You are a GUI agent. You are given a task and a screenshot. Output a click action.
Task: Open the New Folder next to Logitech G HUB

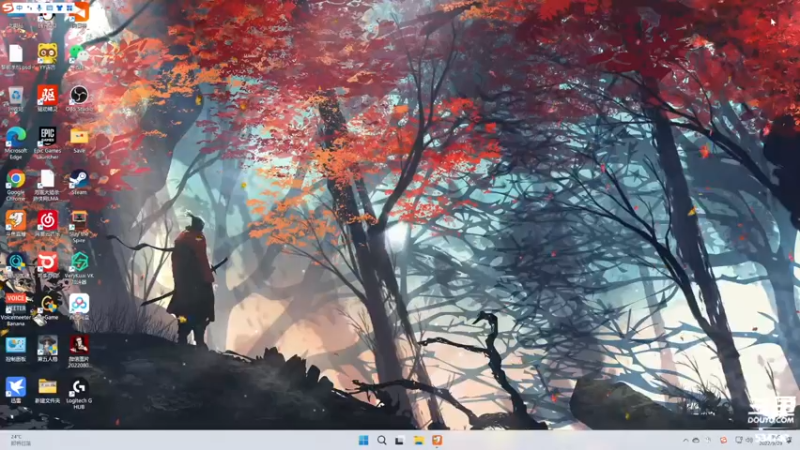[x=47, y=389]
